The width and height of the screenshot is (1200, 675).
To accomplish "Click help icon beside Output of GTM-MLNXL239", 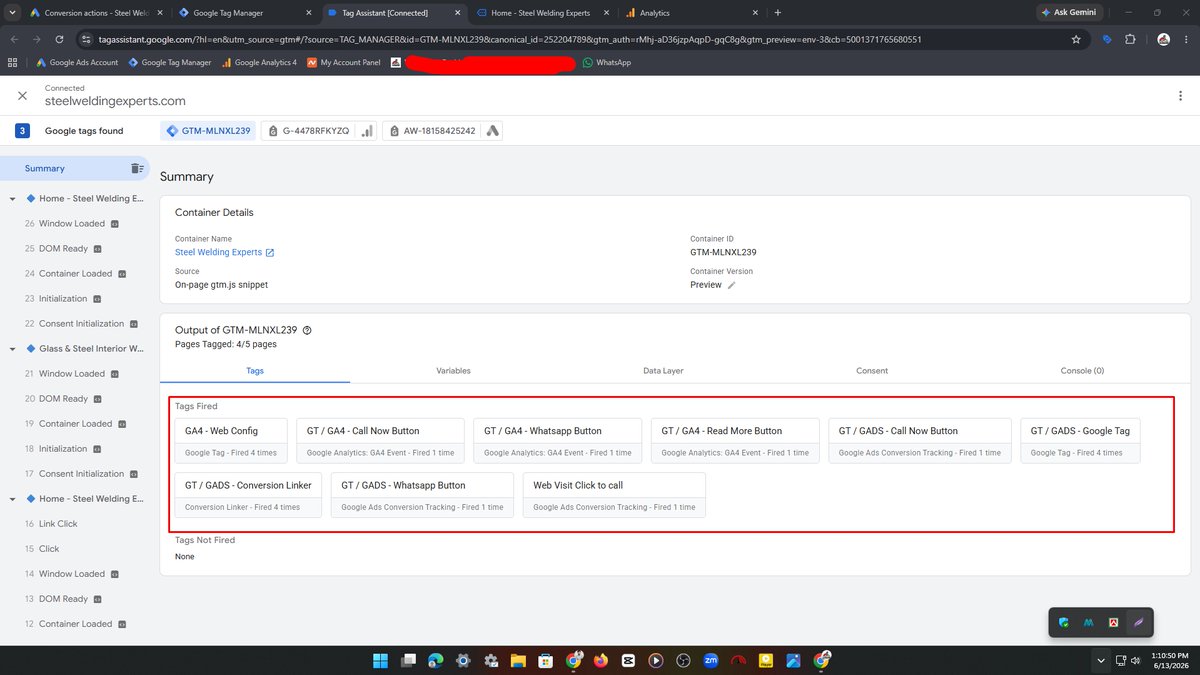I will click(307, 330).
